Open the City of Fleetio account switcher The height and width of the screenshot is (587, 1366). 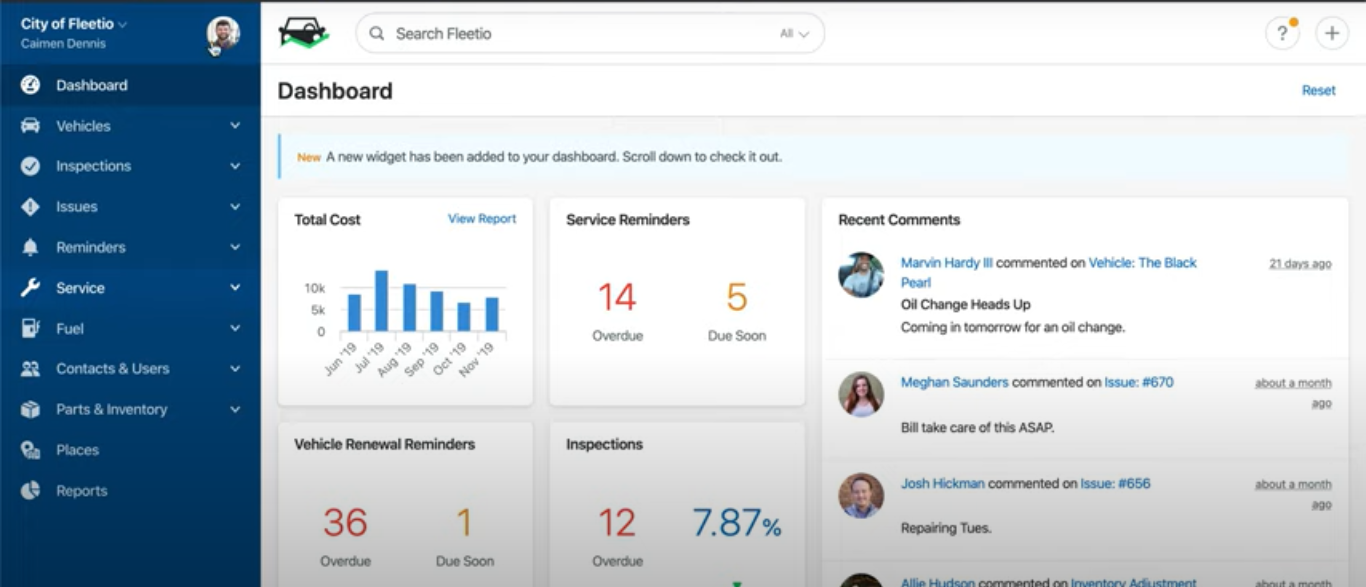point(74,24)
